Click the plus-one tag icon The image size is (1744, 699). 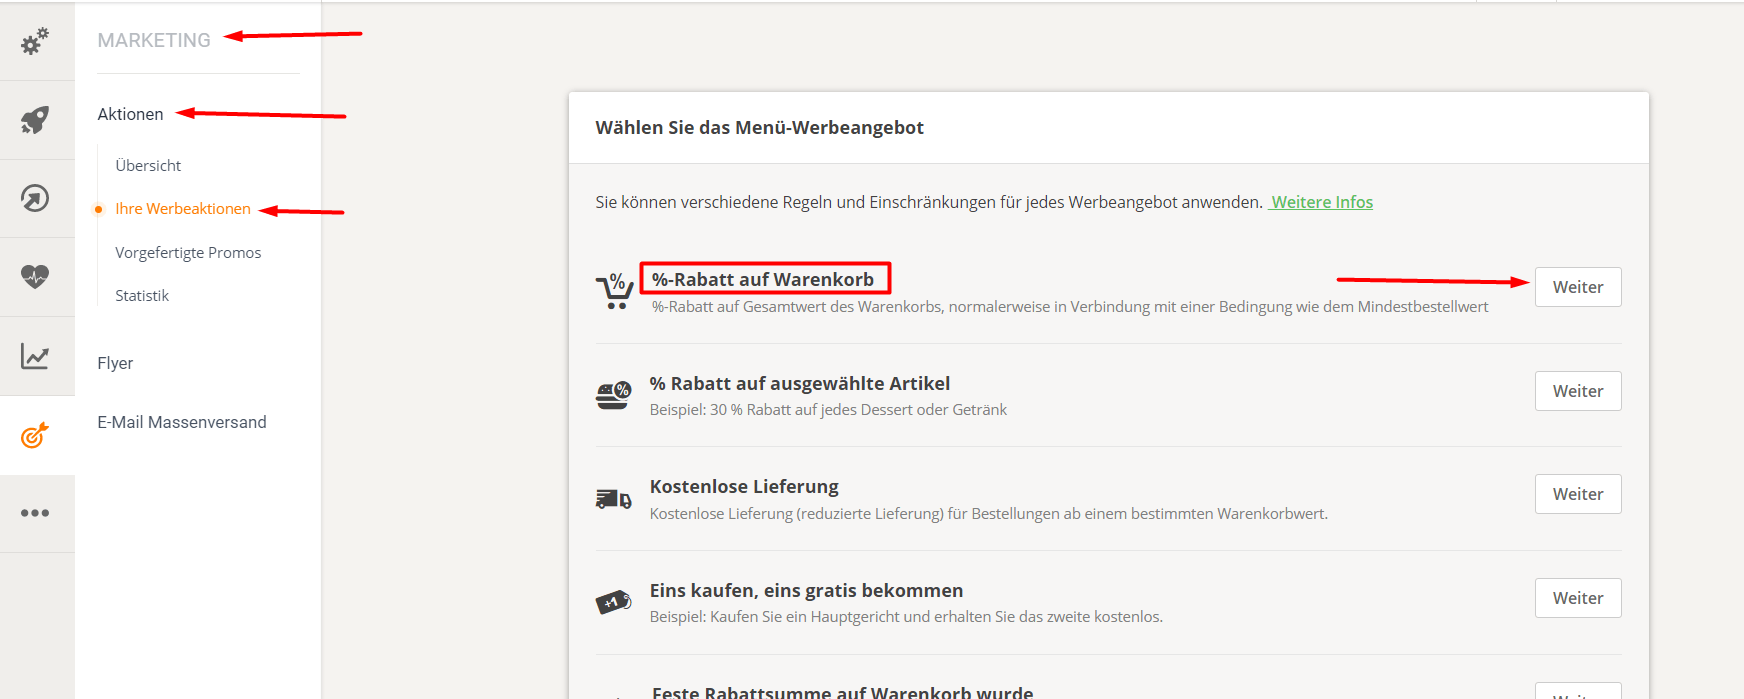[613, 602]
